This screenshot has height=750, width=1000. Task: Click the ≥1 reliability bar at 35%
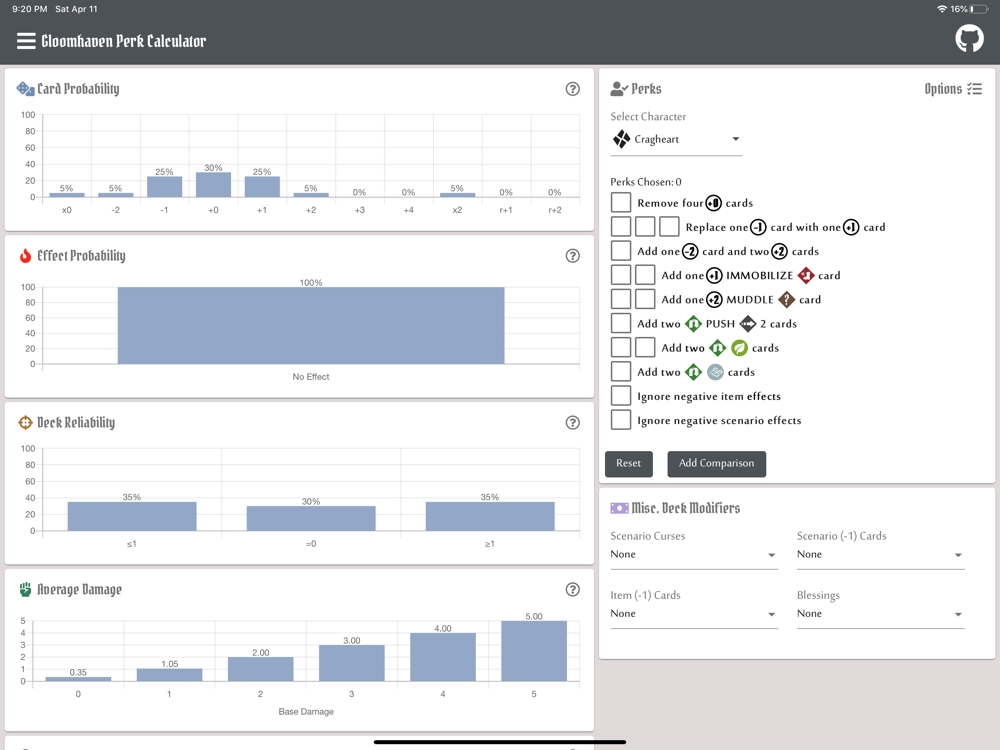[x=490, y=517]
